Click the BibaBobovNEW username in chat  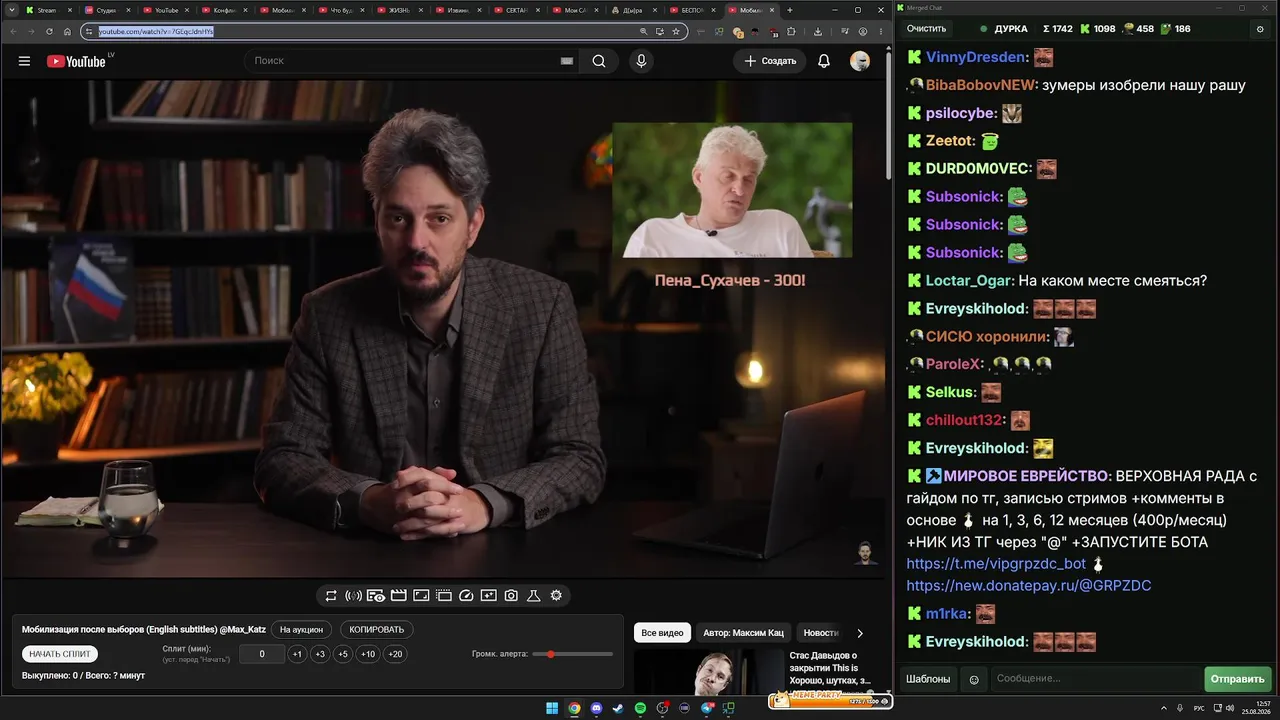click(982, 85)
